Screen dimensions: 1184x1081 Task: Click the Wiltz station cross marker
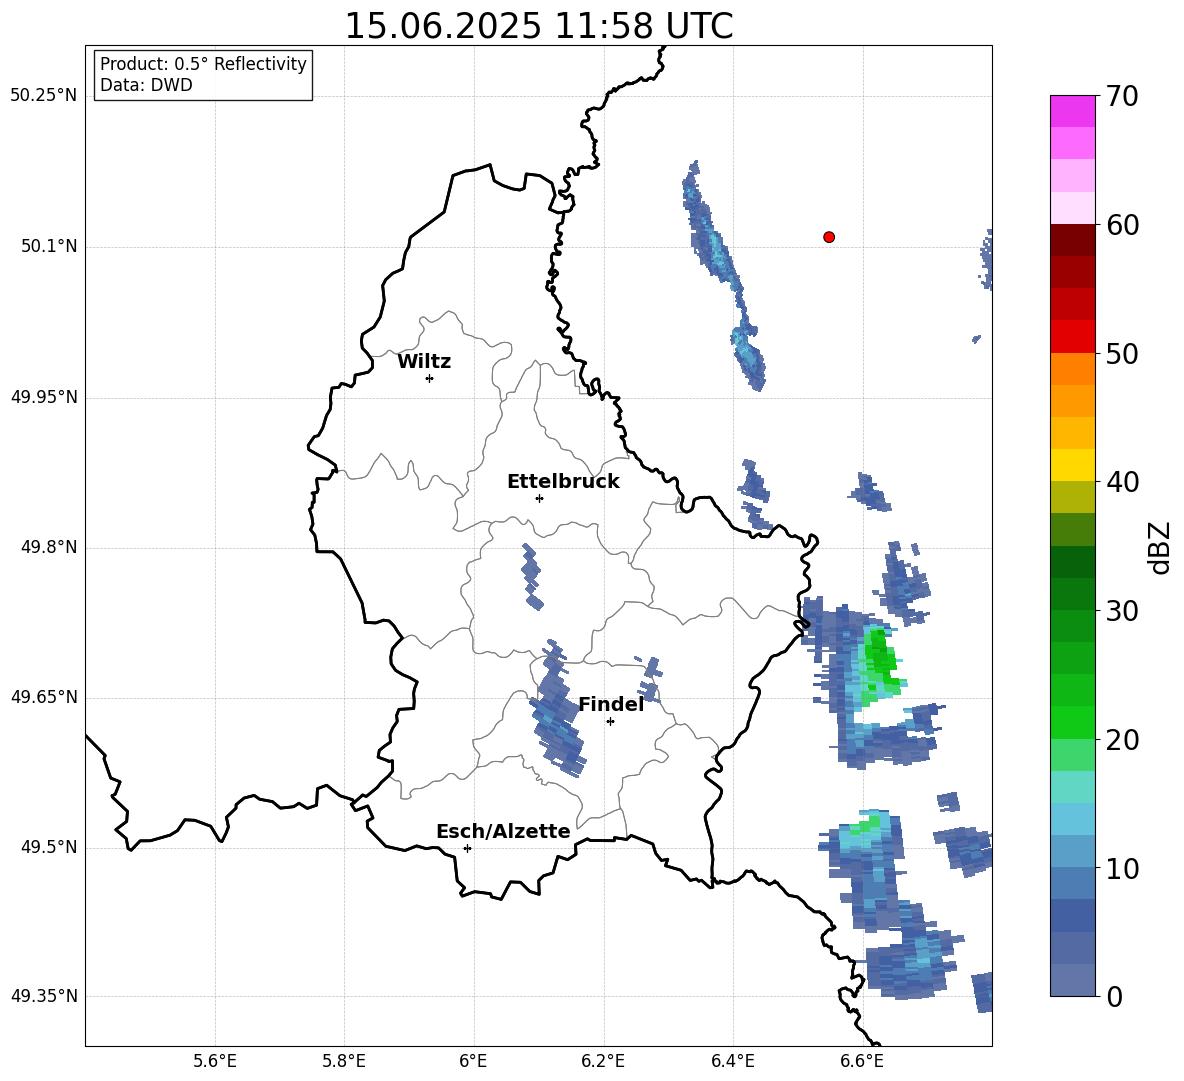pos(430,378)
